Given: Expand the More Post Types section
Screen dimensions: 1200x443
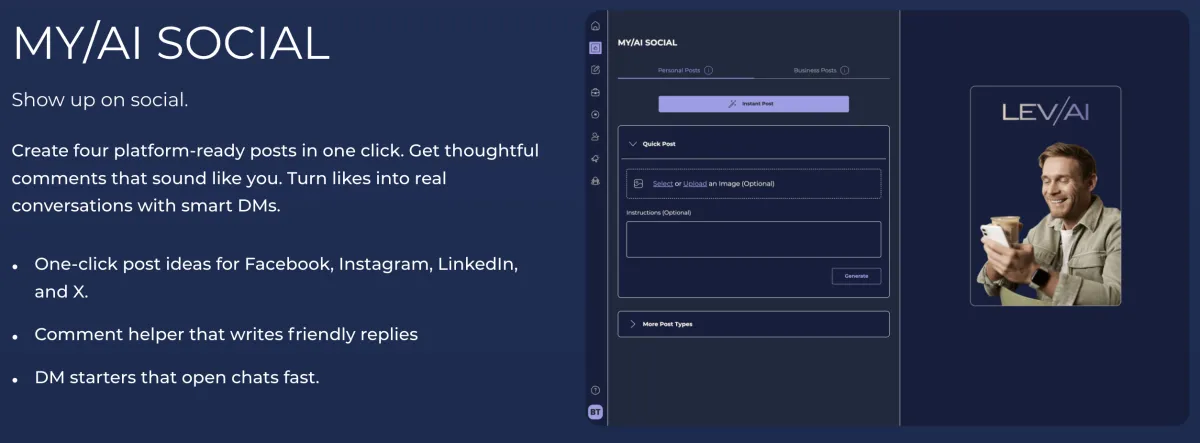Looking at the screenshot, I should coord(753,324).
